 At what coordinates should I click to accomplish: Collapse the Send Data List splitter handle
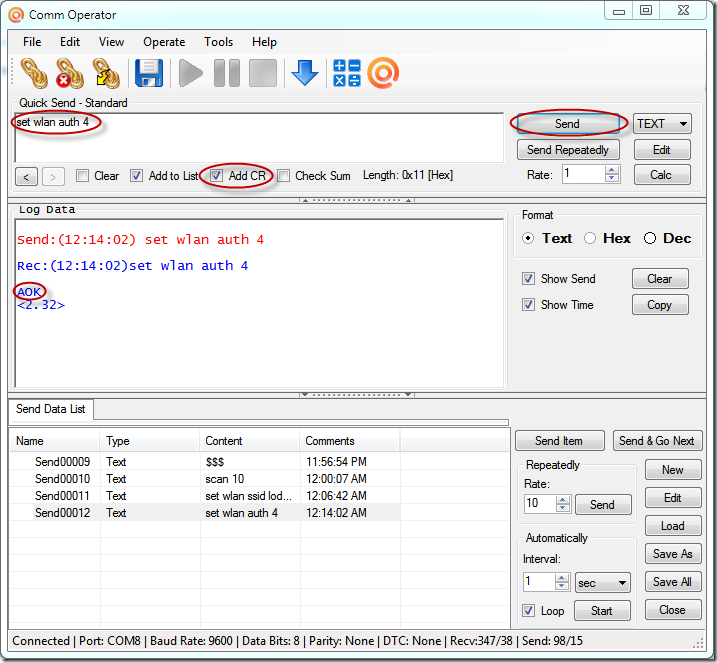coord(357,394)
